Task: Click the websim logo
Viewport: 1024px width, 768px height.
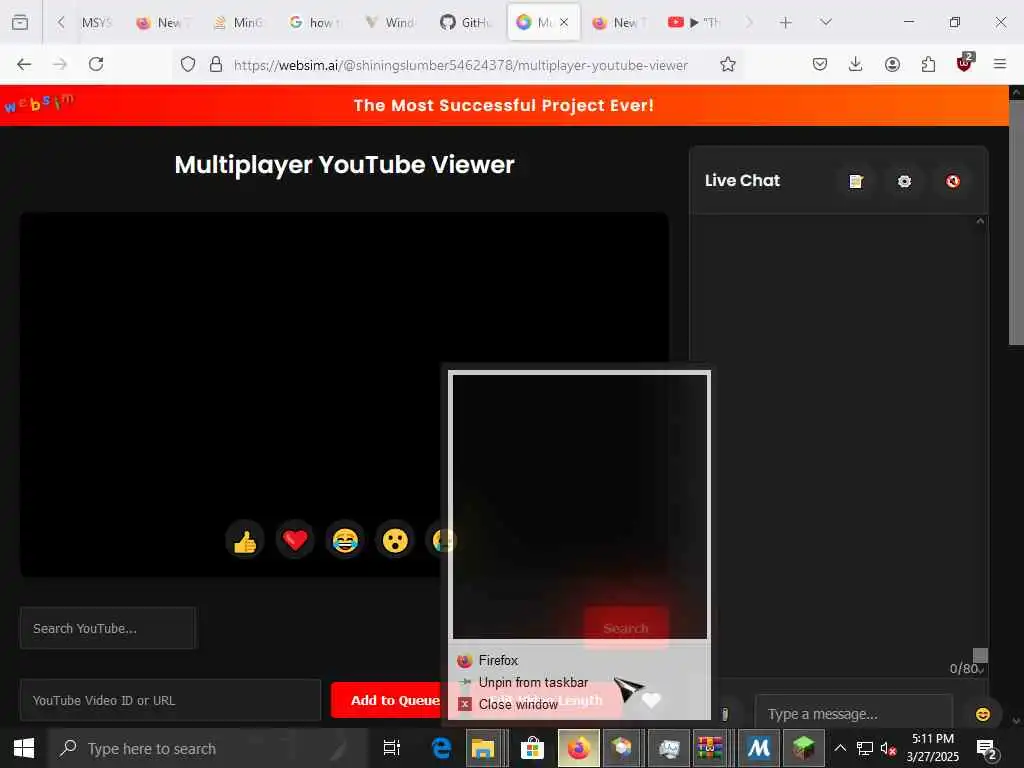Action: pos(40,103)
